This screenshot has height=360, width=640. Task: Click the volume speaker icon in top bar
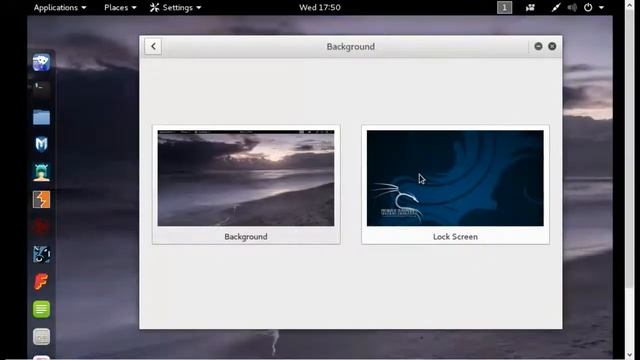tap(572, 7)
